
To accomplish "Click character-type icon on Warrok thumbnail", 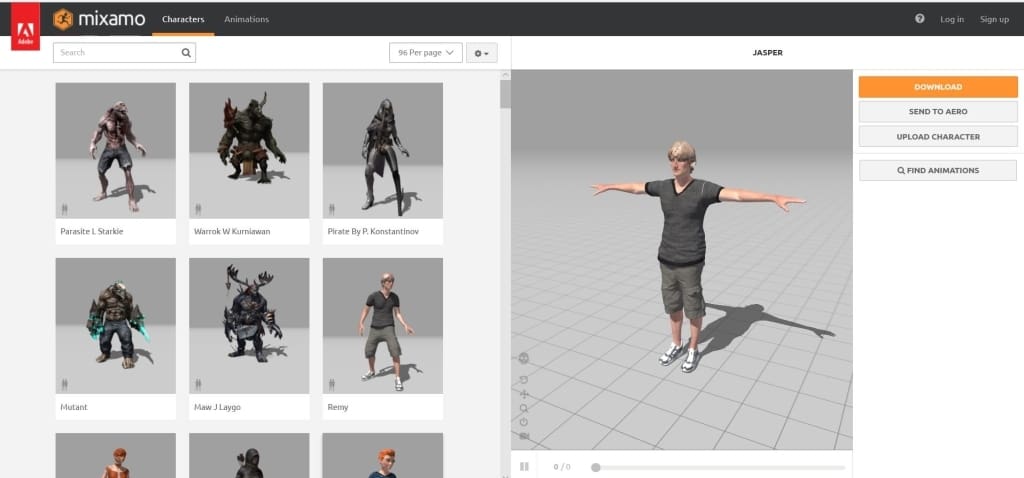I will coord(198,209).
